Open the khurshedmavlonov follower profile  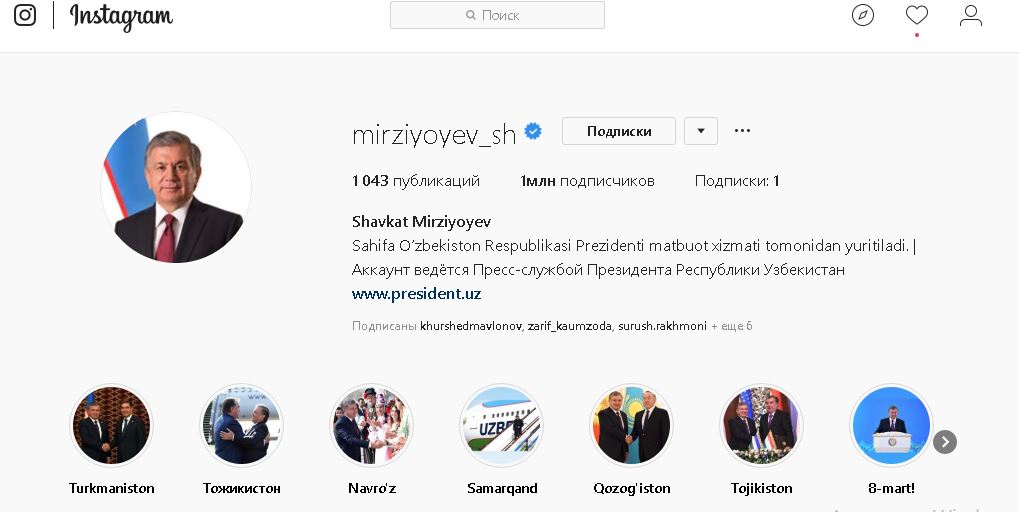coord(471,326)
